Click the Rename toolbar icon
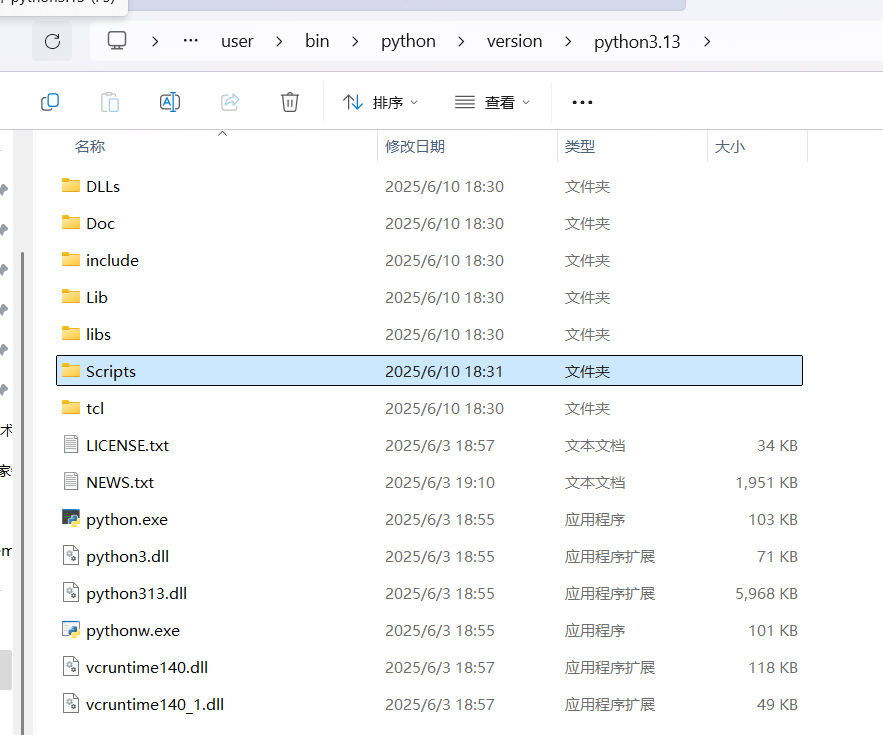 point(170,102)
